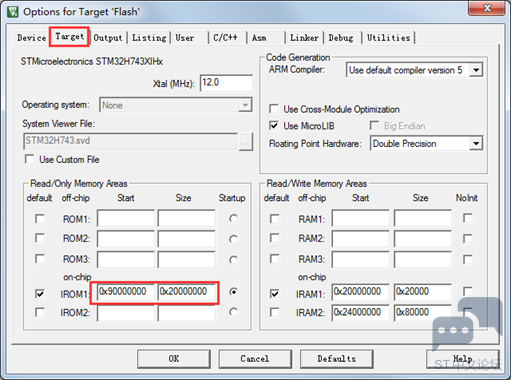Check the ROM2 default checkbox

click(40, 238)
